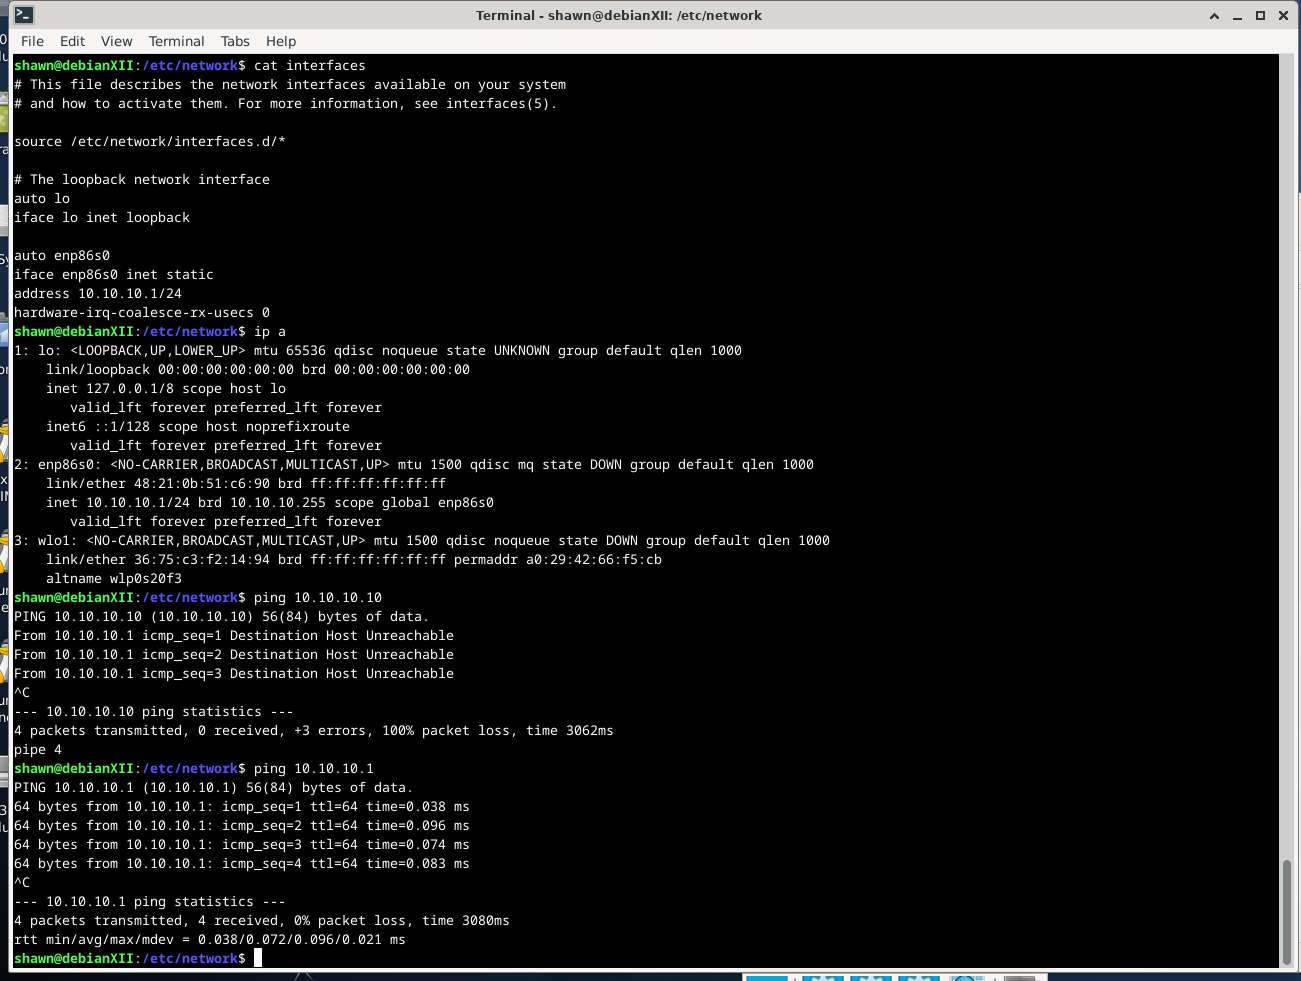This screenshot has width=1301, height=981.
Task: Click the terminal vertical scrollbar thumb
Action: click(x=1288, y=910)
